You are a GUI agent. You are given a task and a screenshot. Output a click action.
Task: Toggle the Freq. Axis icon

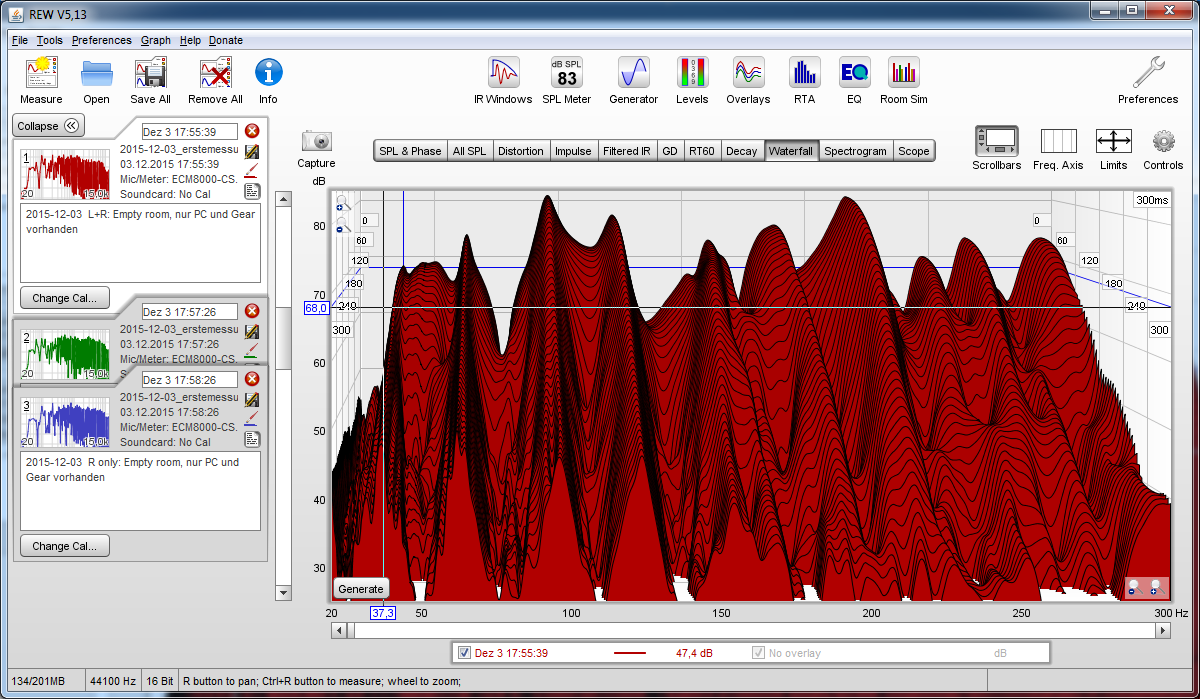pyautogui.click(x=1058, y=141)
